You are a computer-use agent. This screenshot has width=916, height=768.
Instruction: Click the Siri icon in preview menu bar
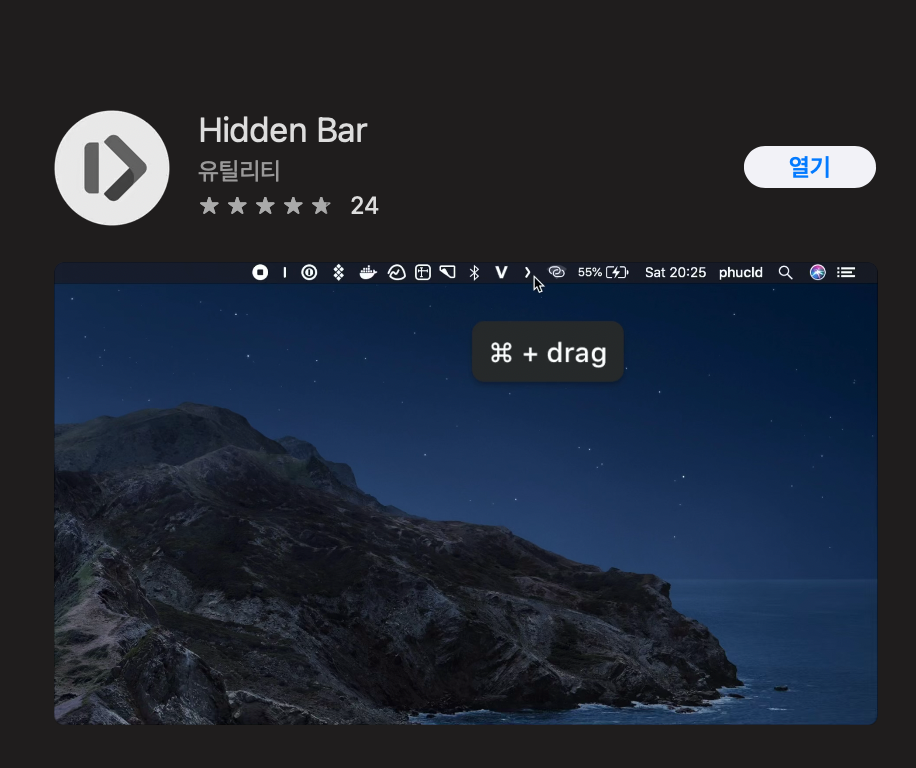(817, 272)
